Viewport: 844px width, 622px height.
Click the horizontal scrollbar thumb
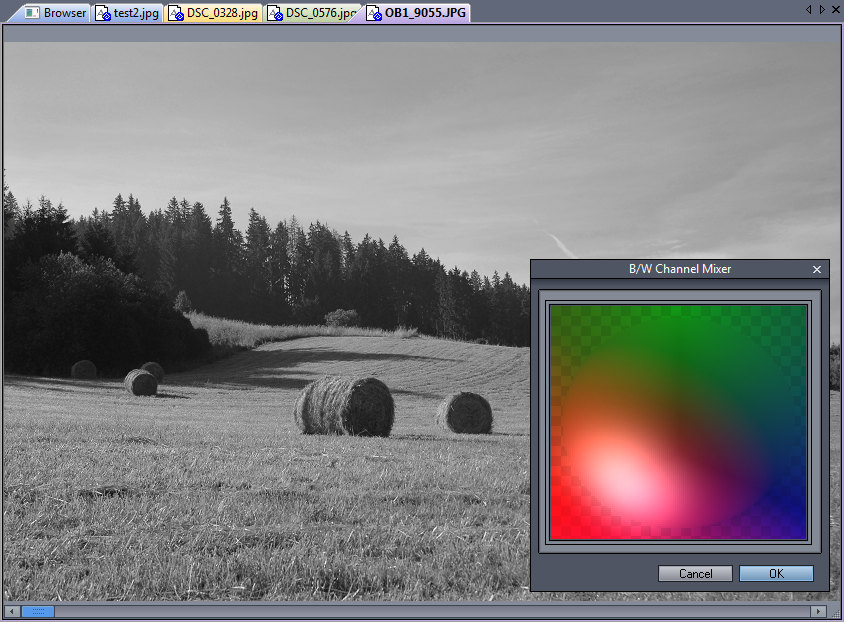coord(38,612)
